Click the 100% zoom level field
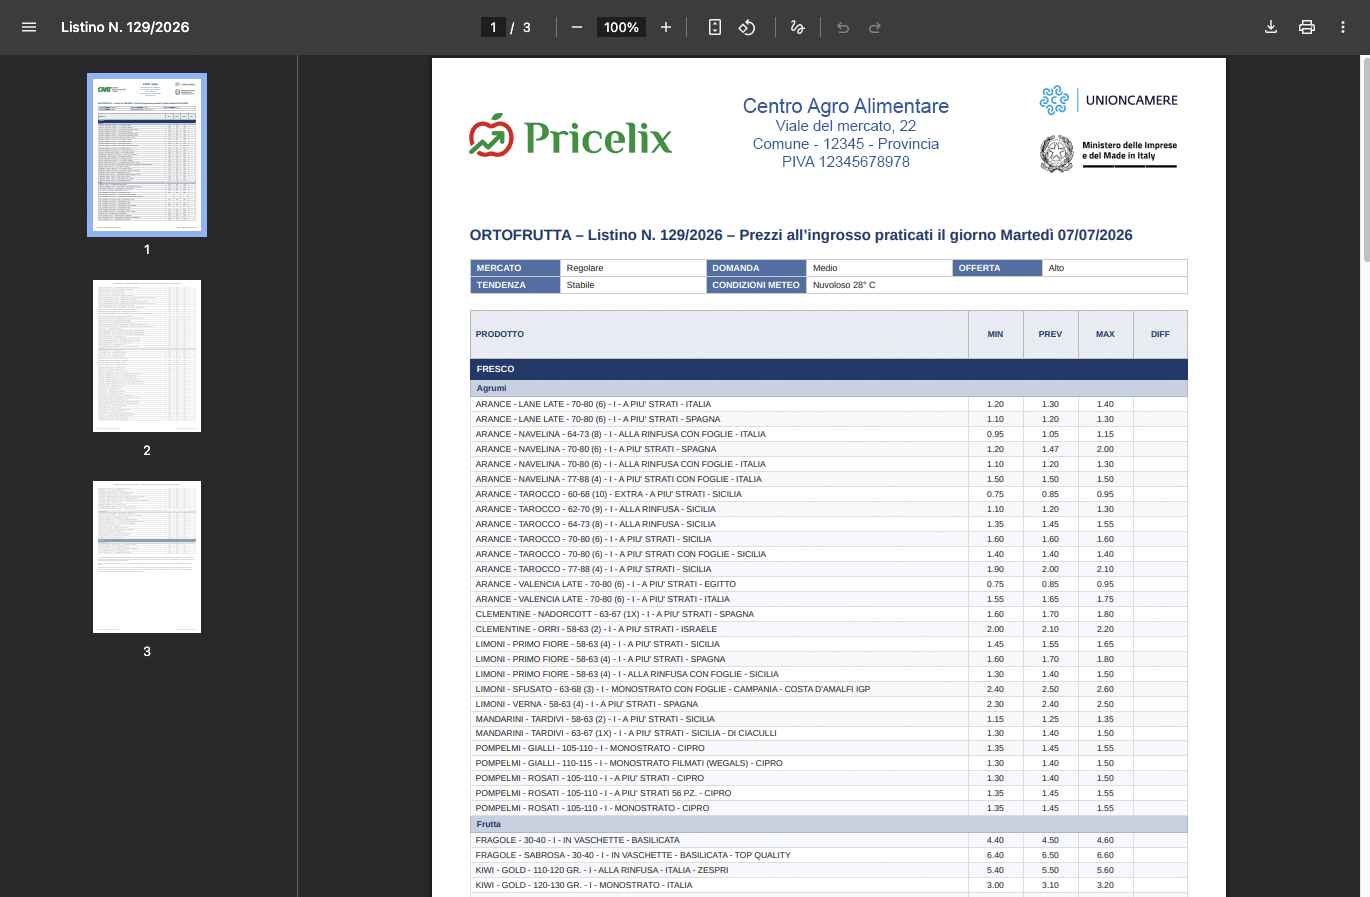This screenshot has width=1370, height=897. [621, 27]
